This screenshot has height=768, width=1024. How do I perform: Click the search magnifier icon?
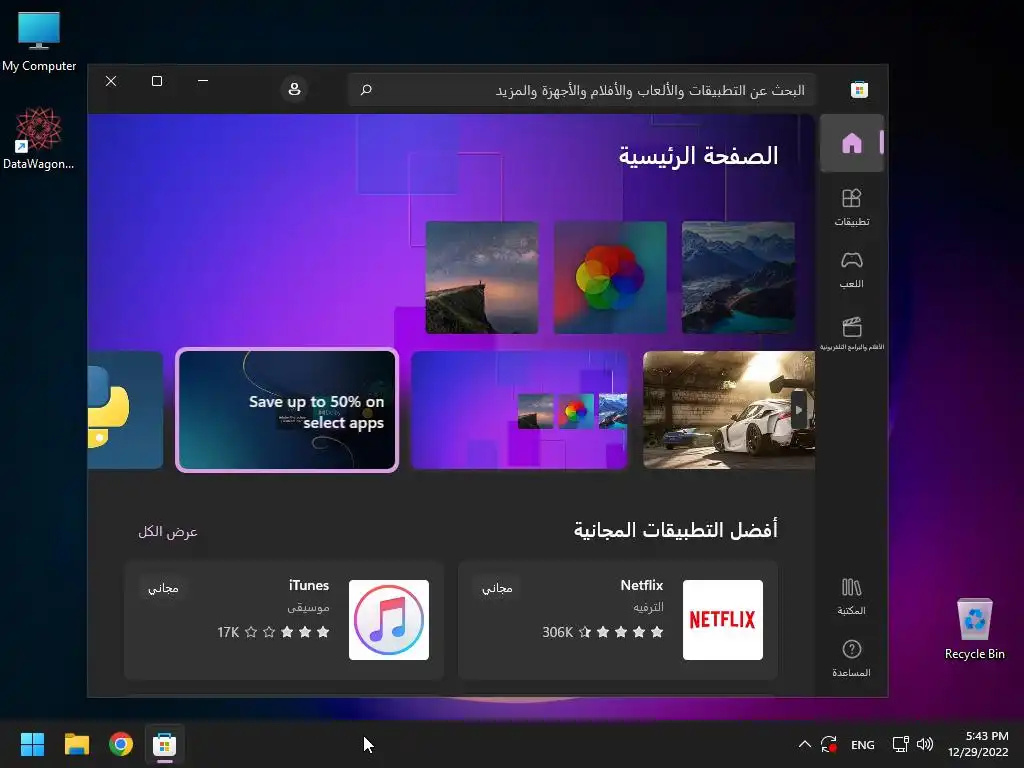(366, 89)
